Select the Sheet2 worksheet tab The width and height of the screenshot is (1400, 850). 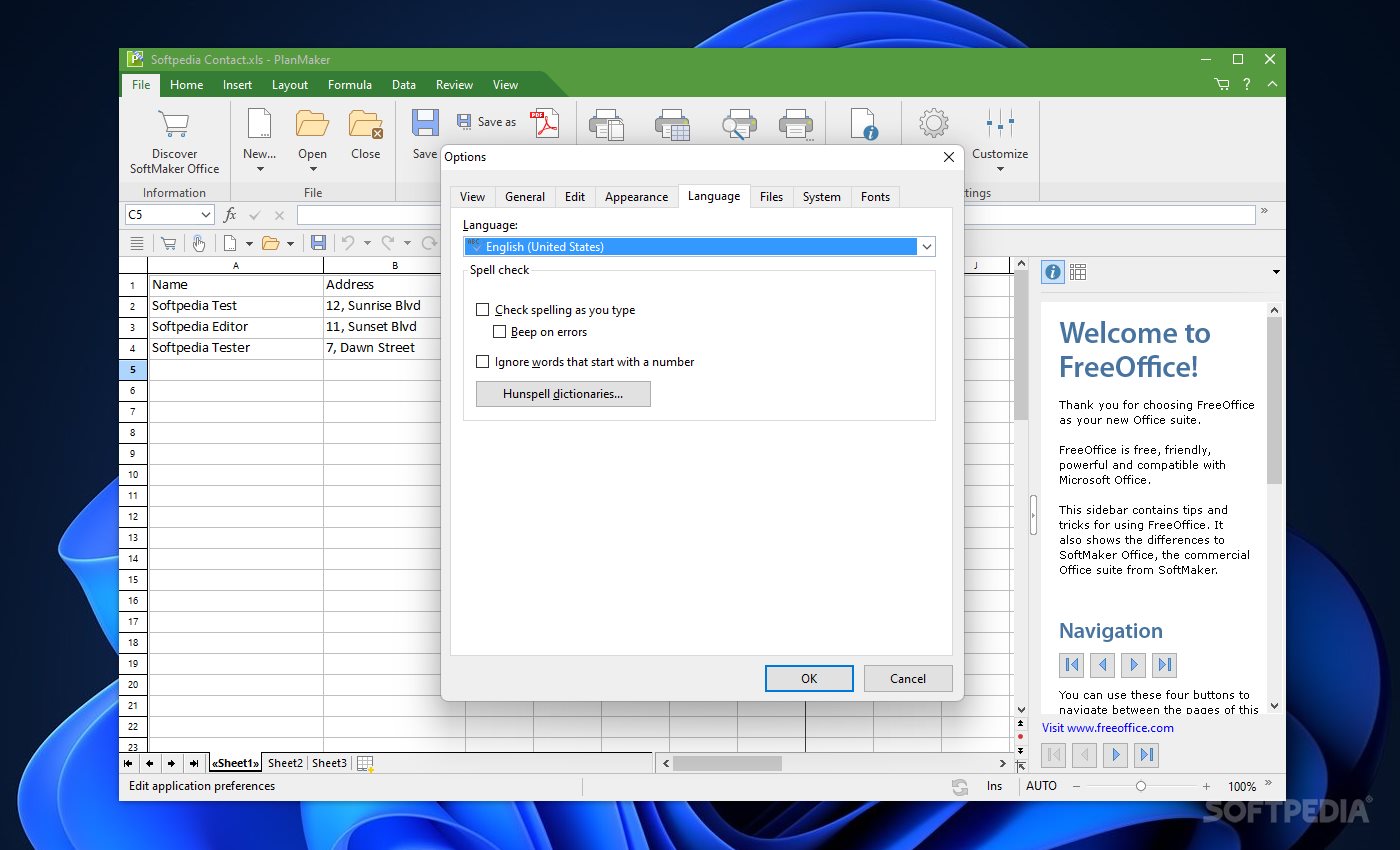point(285,763)
